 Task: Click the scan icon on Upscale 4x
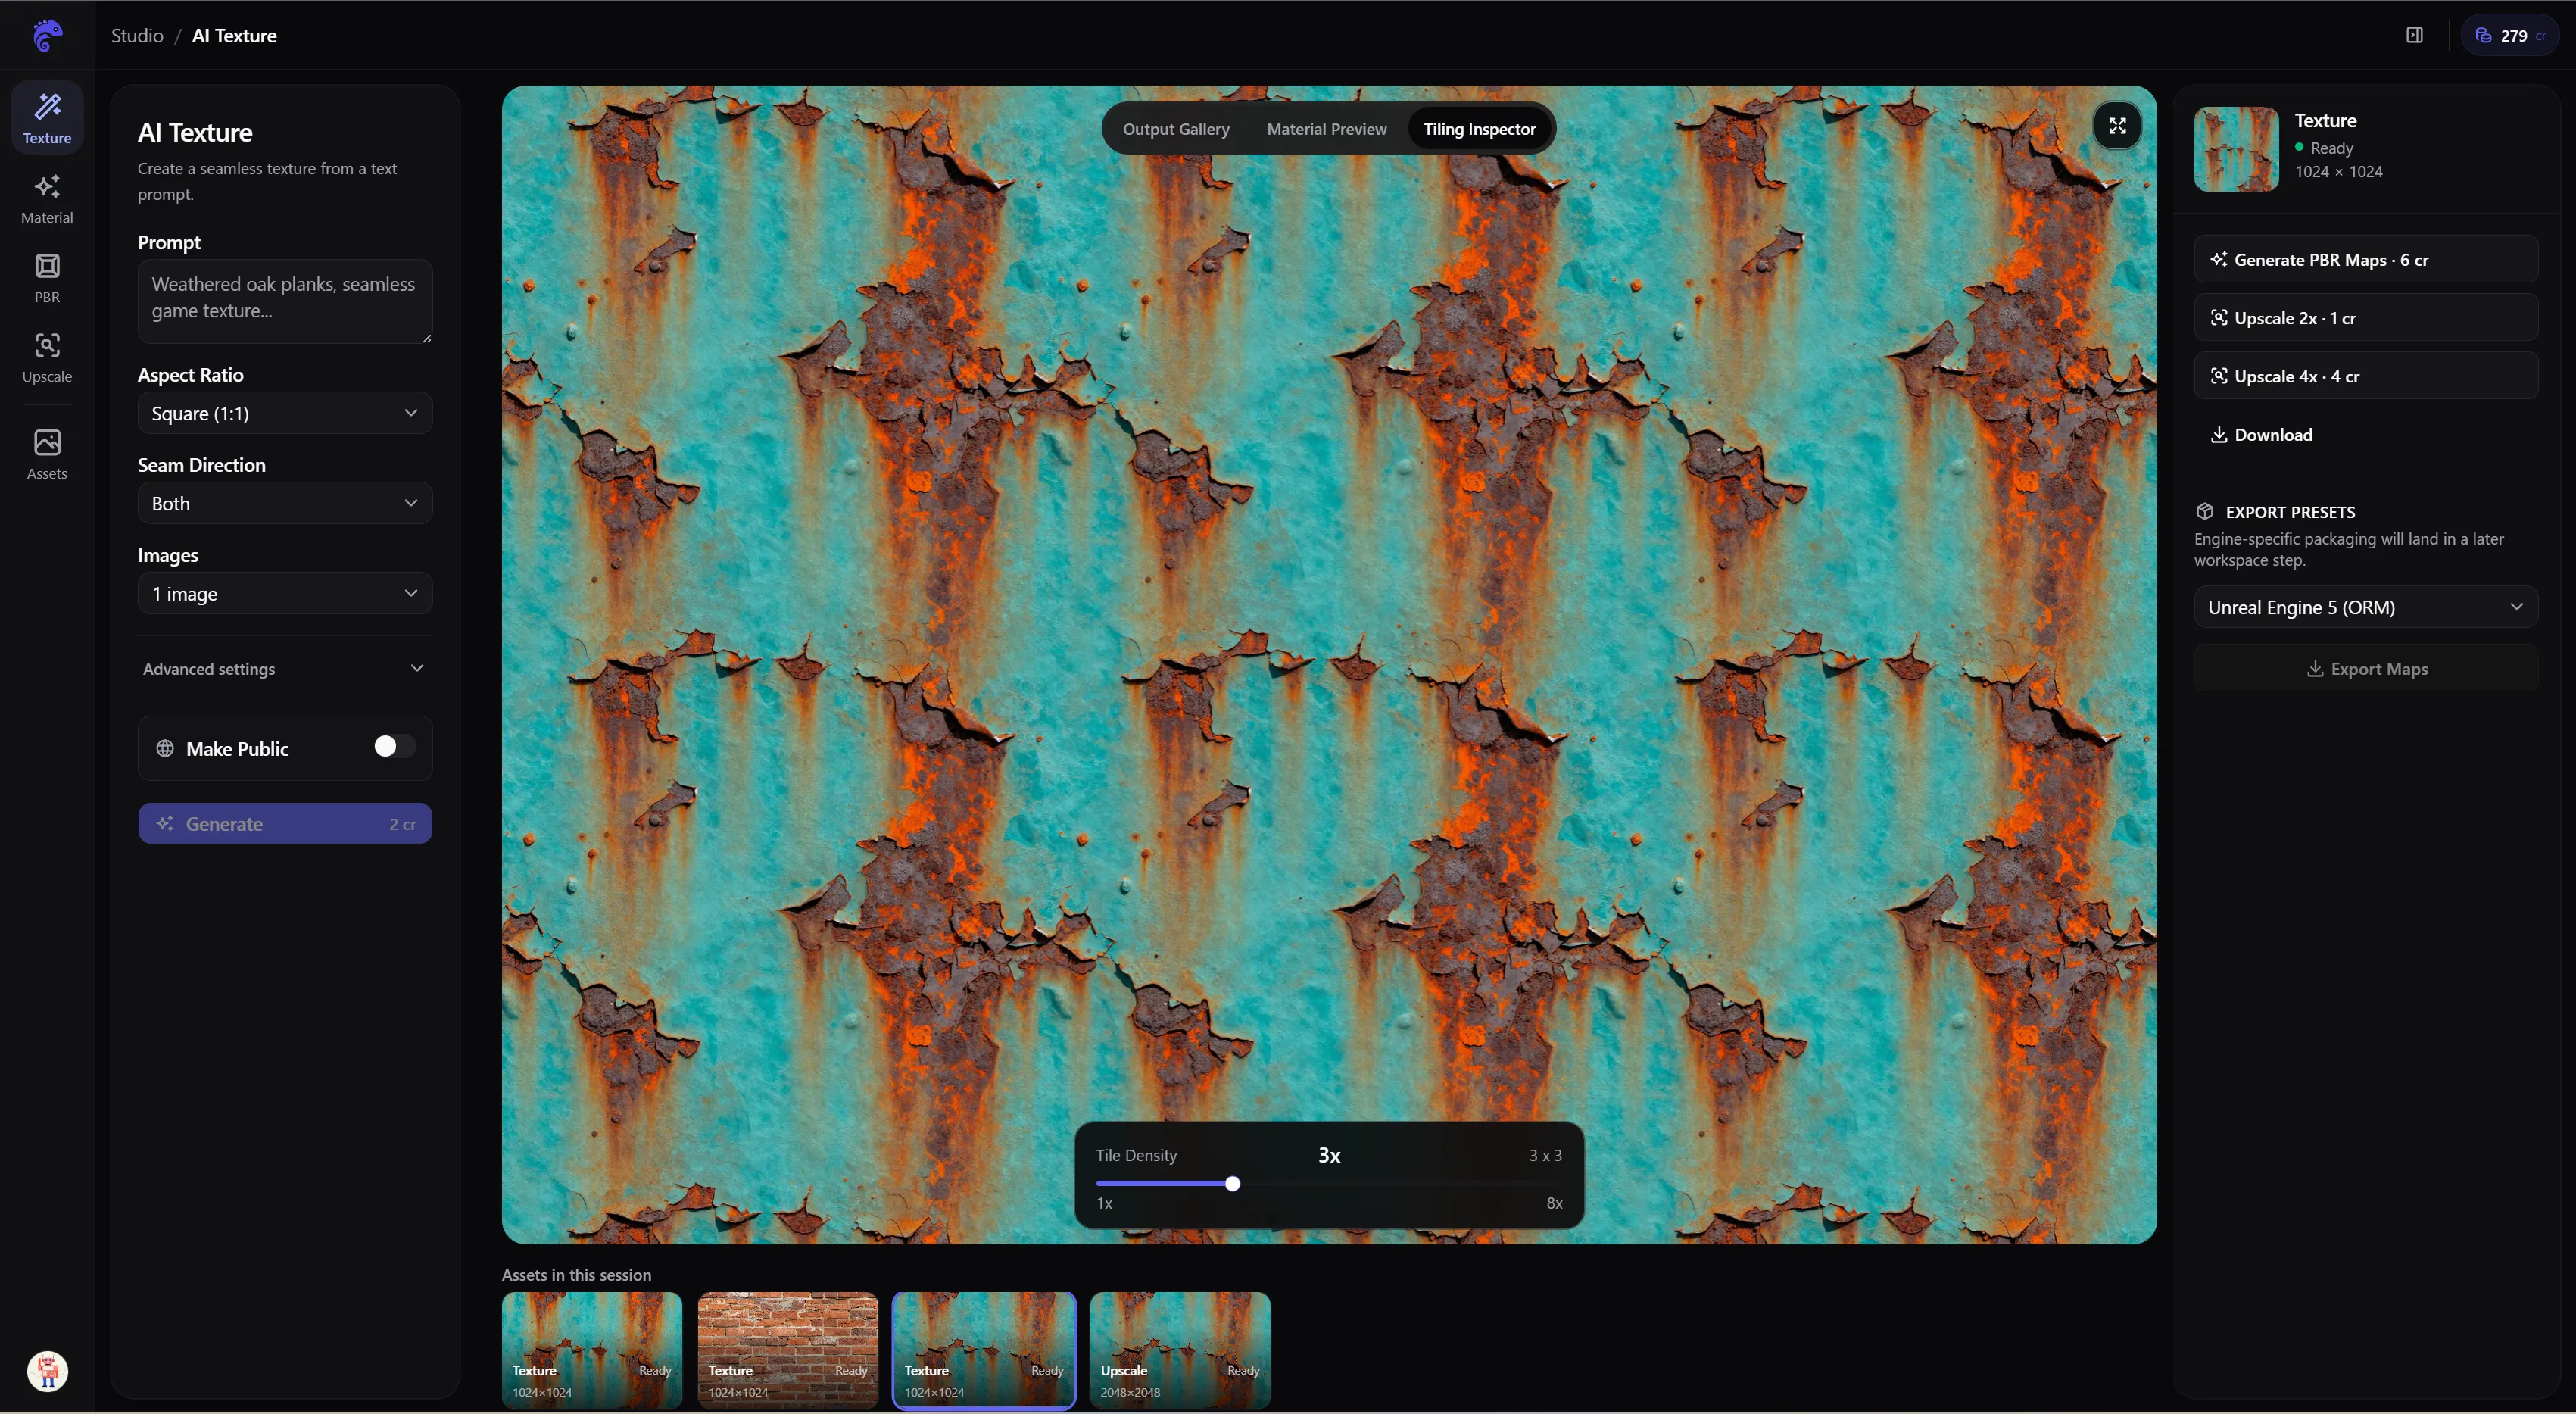2218,376
